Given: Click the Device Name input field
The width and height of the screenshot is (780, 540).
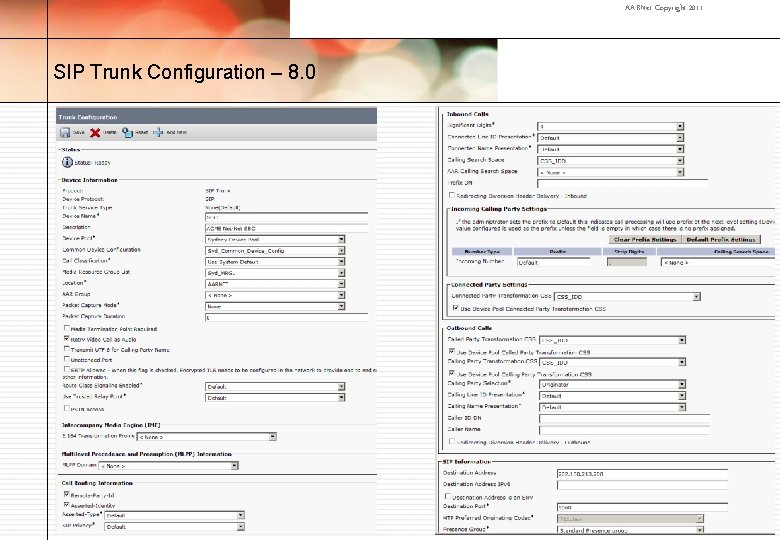Looking at the screenshot, I should (287, 217).
